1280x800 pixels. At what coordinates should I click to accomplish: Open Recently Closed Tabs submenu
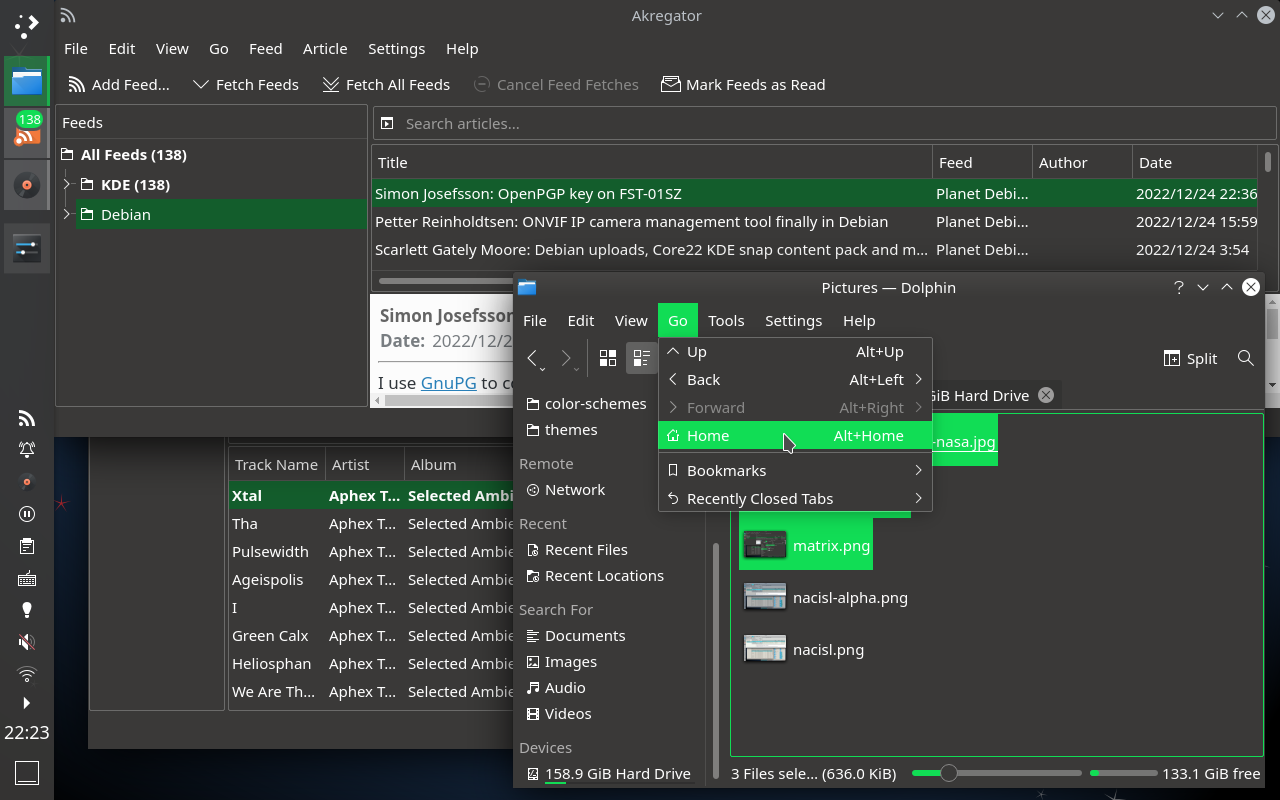[x=795, y=499]
